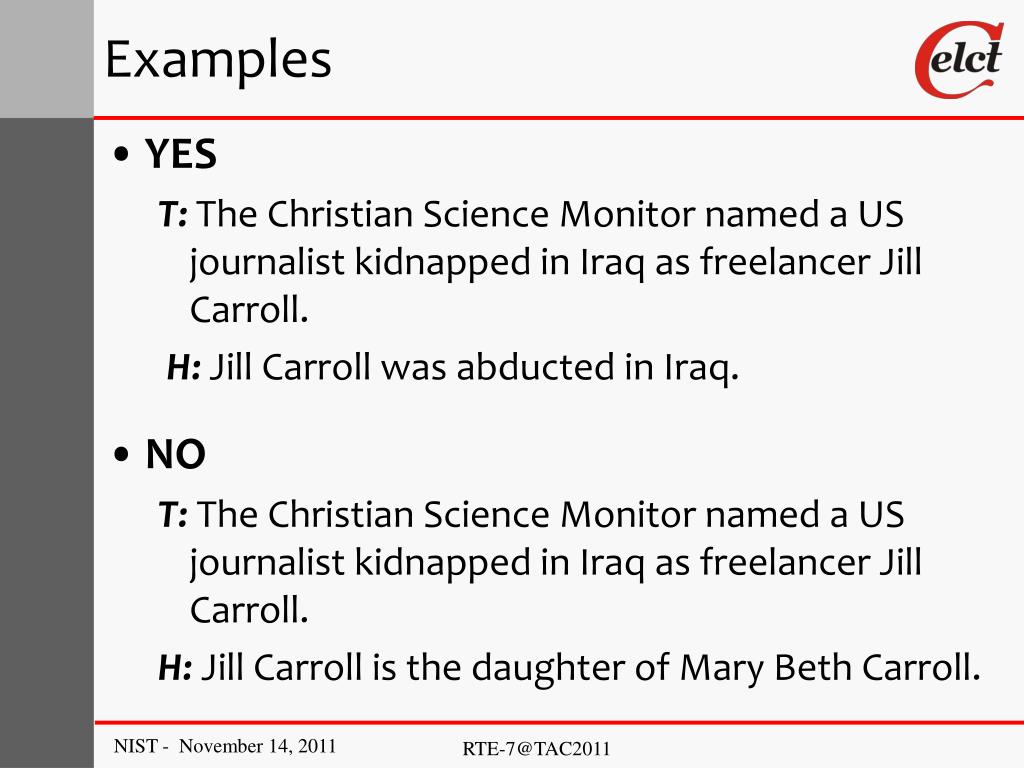Click the "H:" label before "Jill Carroll is the daughter"
1024x768 pixels.
pyautogui.click(x=175, y=668)
